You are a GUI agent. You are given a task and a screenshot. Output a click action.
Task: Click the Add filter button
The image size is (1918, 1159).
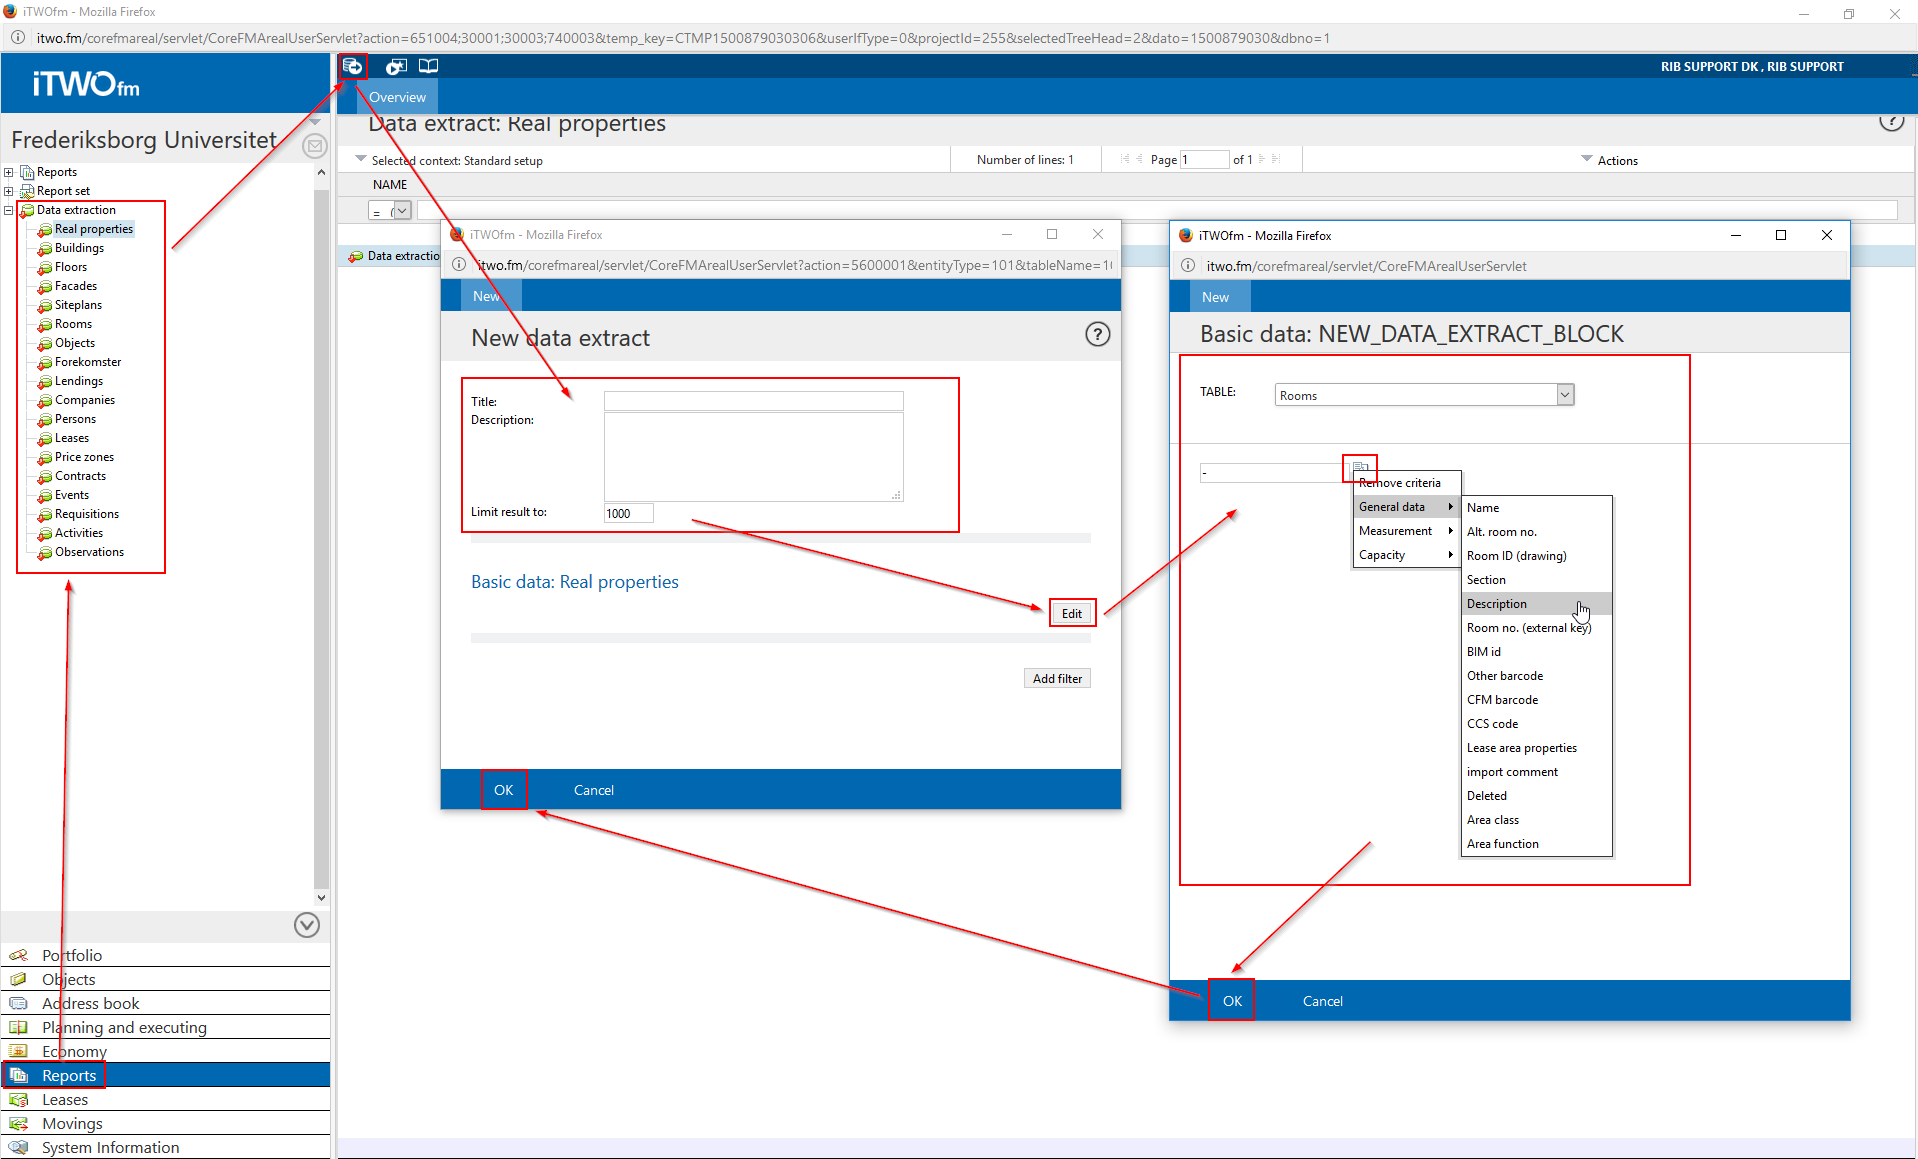[x=1057, y=678]
